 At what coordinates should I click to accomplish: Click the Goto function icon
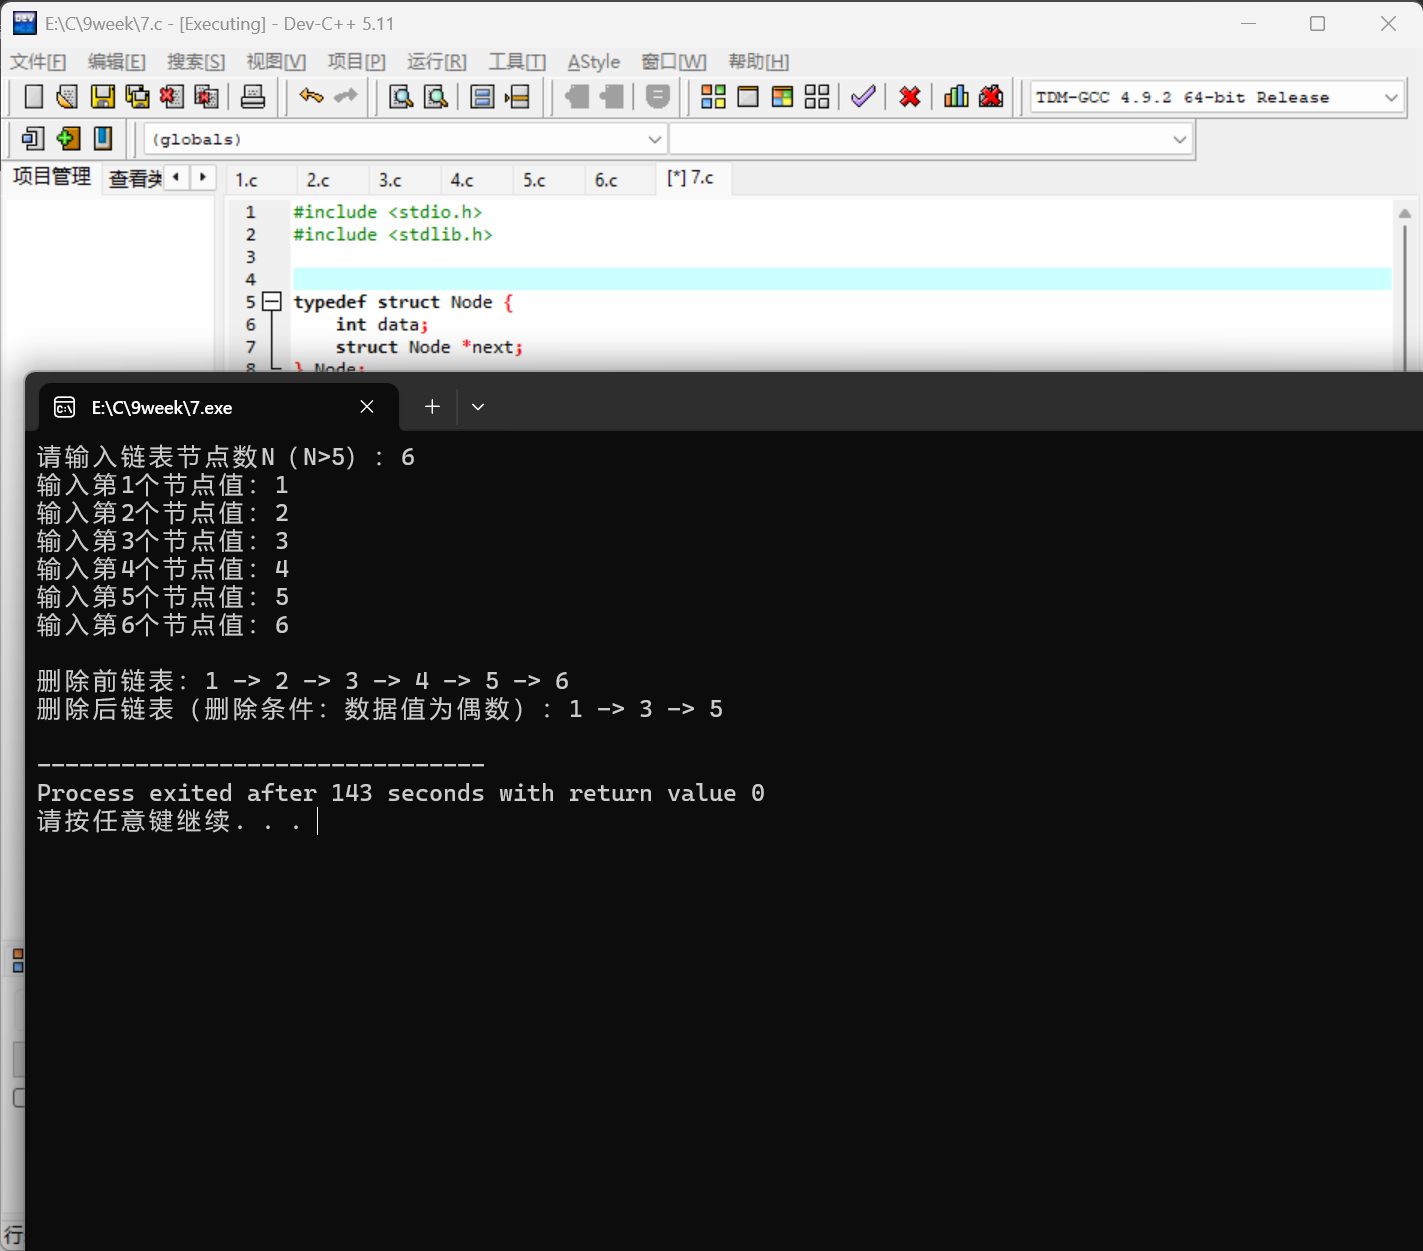[482, 97]
